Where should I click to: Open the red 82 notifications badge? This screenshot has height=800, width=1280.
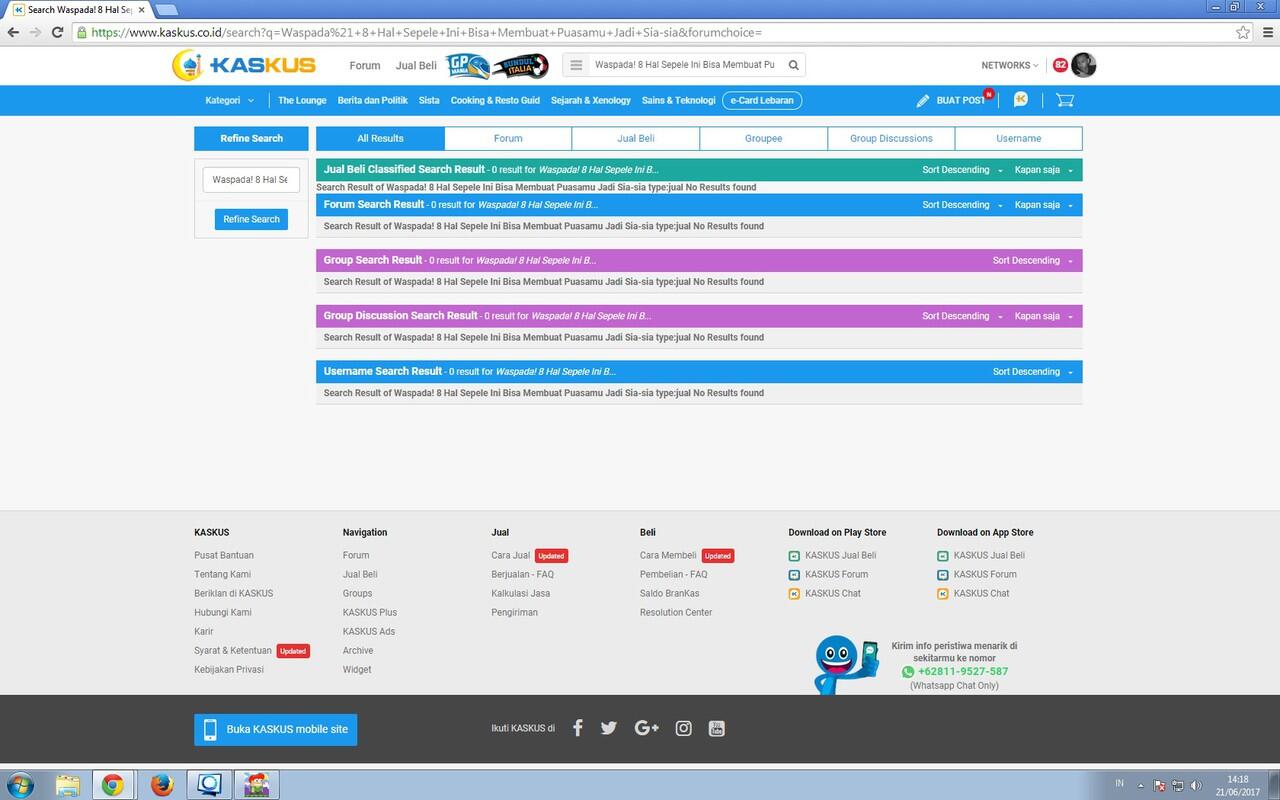[1060, 65]
